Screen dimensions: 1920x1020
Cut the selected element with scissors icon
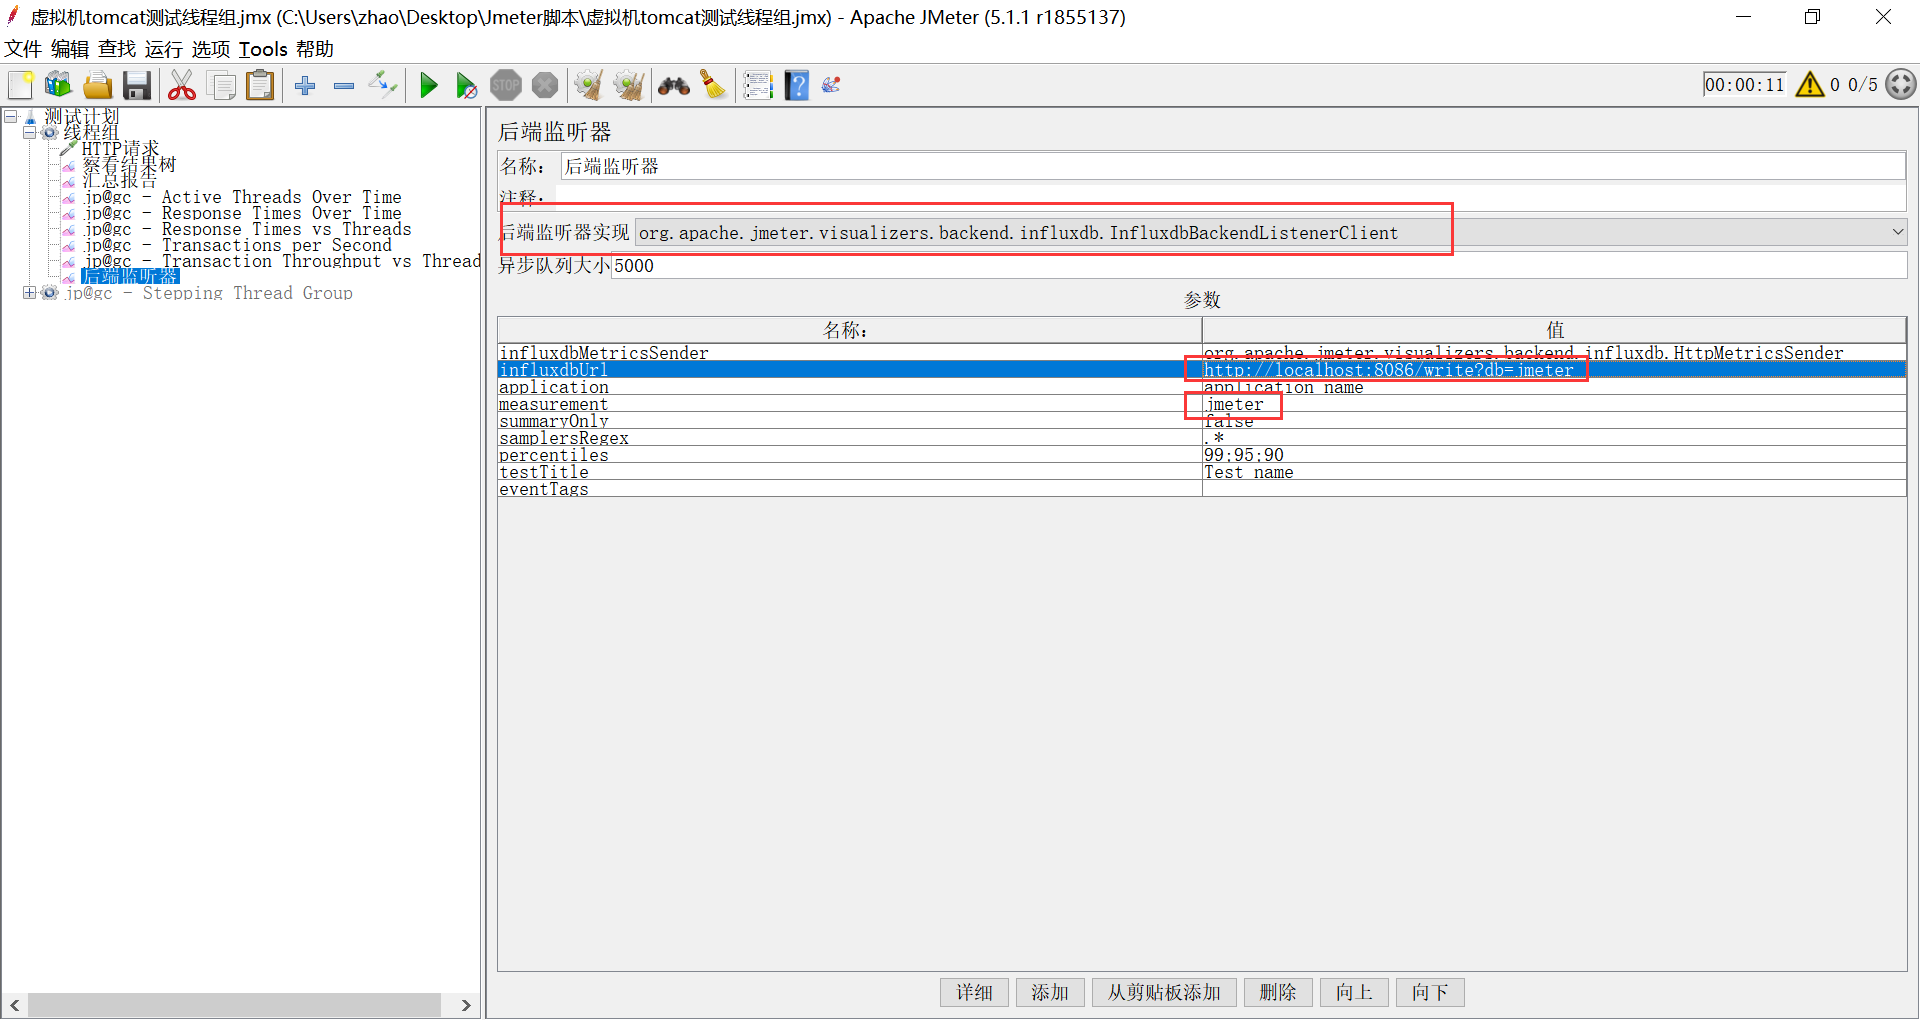tap(182, 86)
